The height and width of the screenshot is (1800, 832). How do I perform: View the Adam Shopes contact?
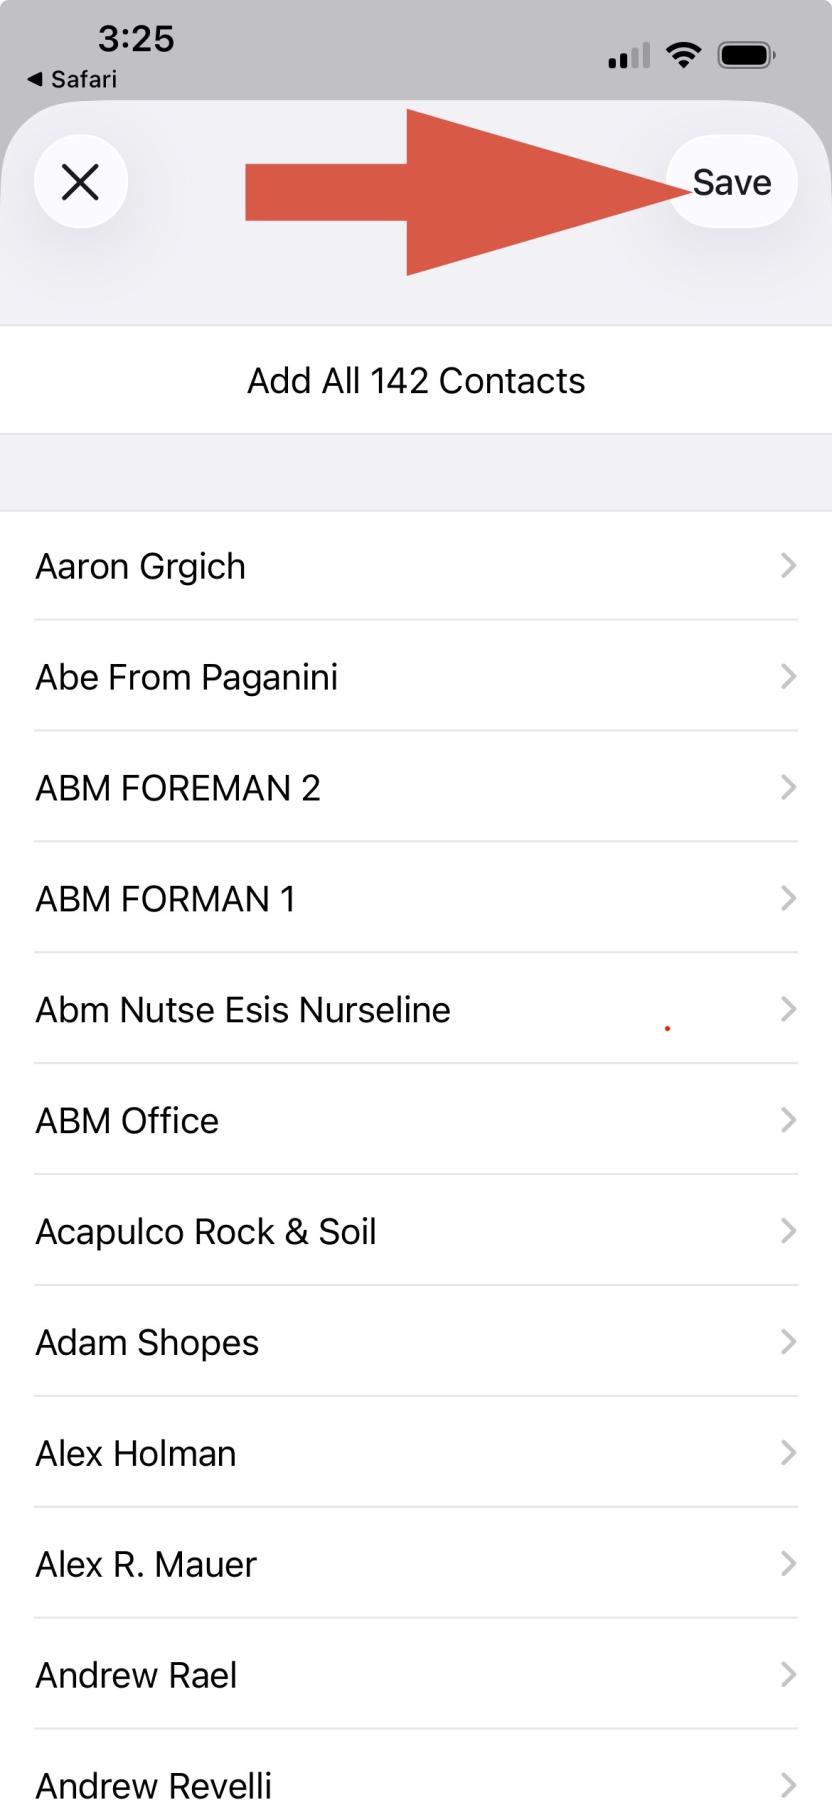click(148, 1343)
